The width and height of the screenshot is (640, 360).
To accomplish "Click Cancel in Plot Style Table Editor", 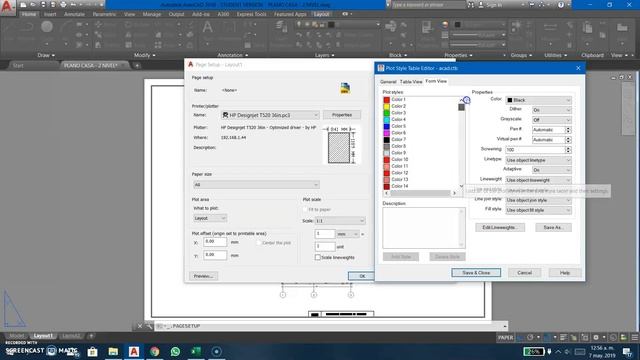I will coord(524,273).
